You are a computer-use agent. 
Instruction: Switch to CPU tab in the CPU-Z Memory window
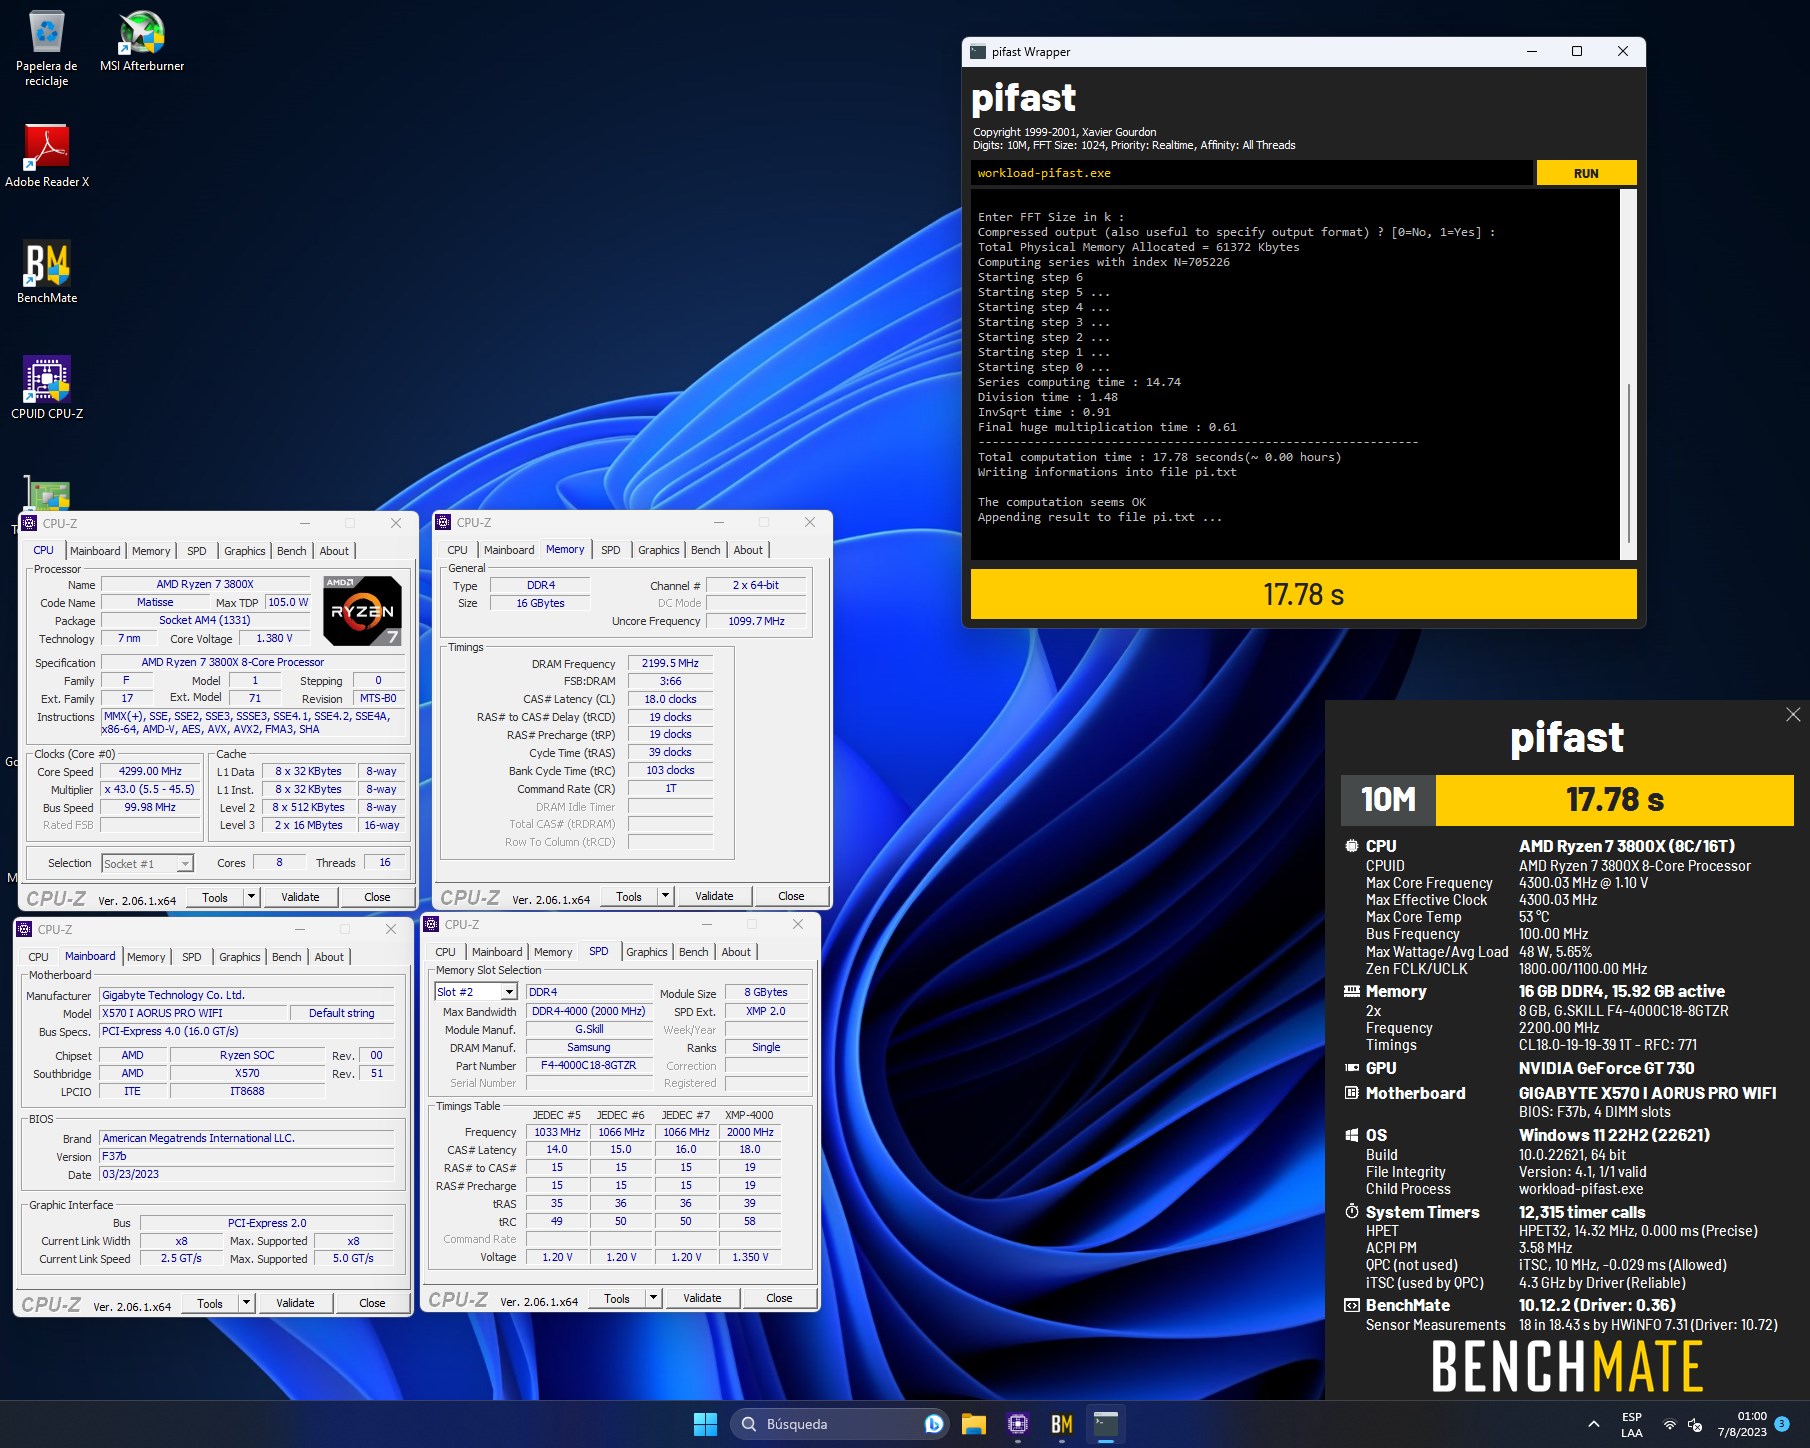click(457, 550)
